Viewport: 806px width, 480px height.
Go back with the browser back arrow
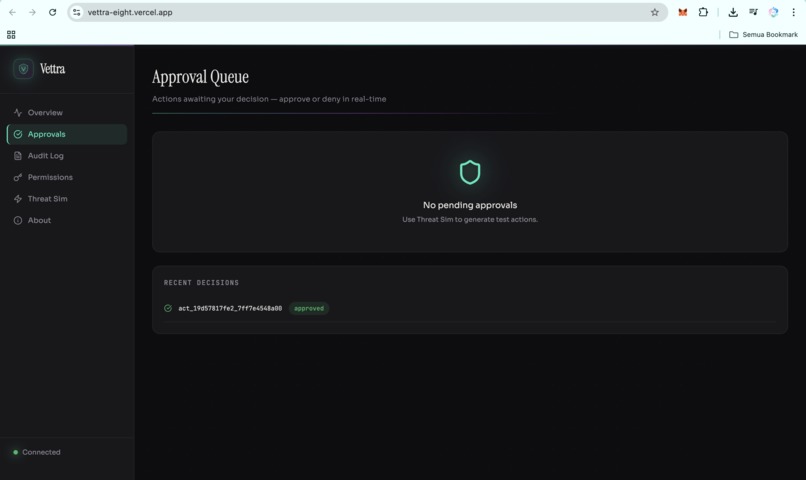point(12,12)
